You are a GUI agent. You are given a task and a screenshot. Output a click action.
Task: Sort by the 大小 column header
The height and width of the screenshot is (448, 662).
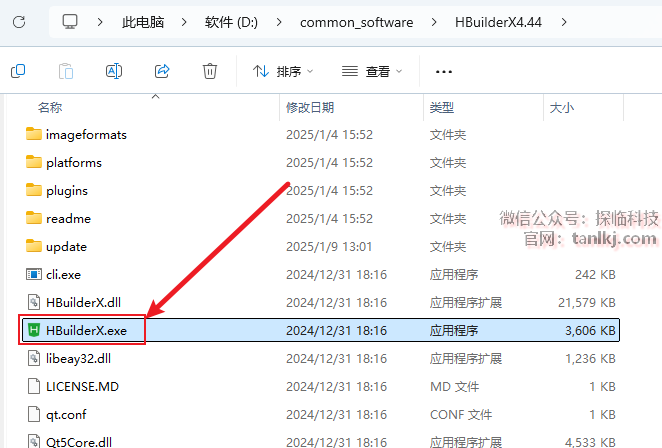click(562, 108)
